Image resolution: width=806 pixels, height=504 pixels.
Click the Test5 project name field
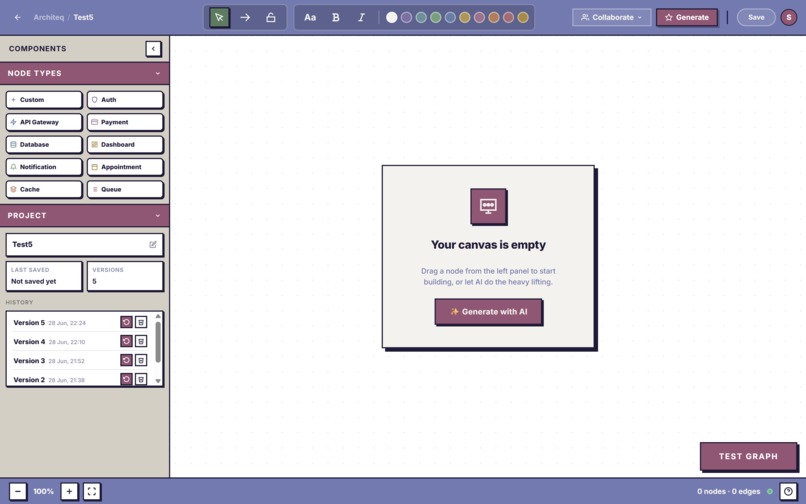coord(85,245)
